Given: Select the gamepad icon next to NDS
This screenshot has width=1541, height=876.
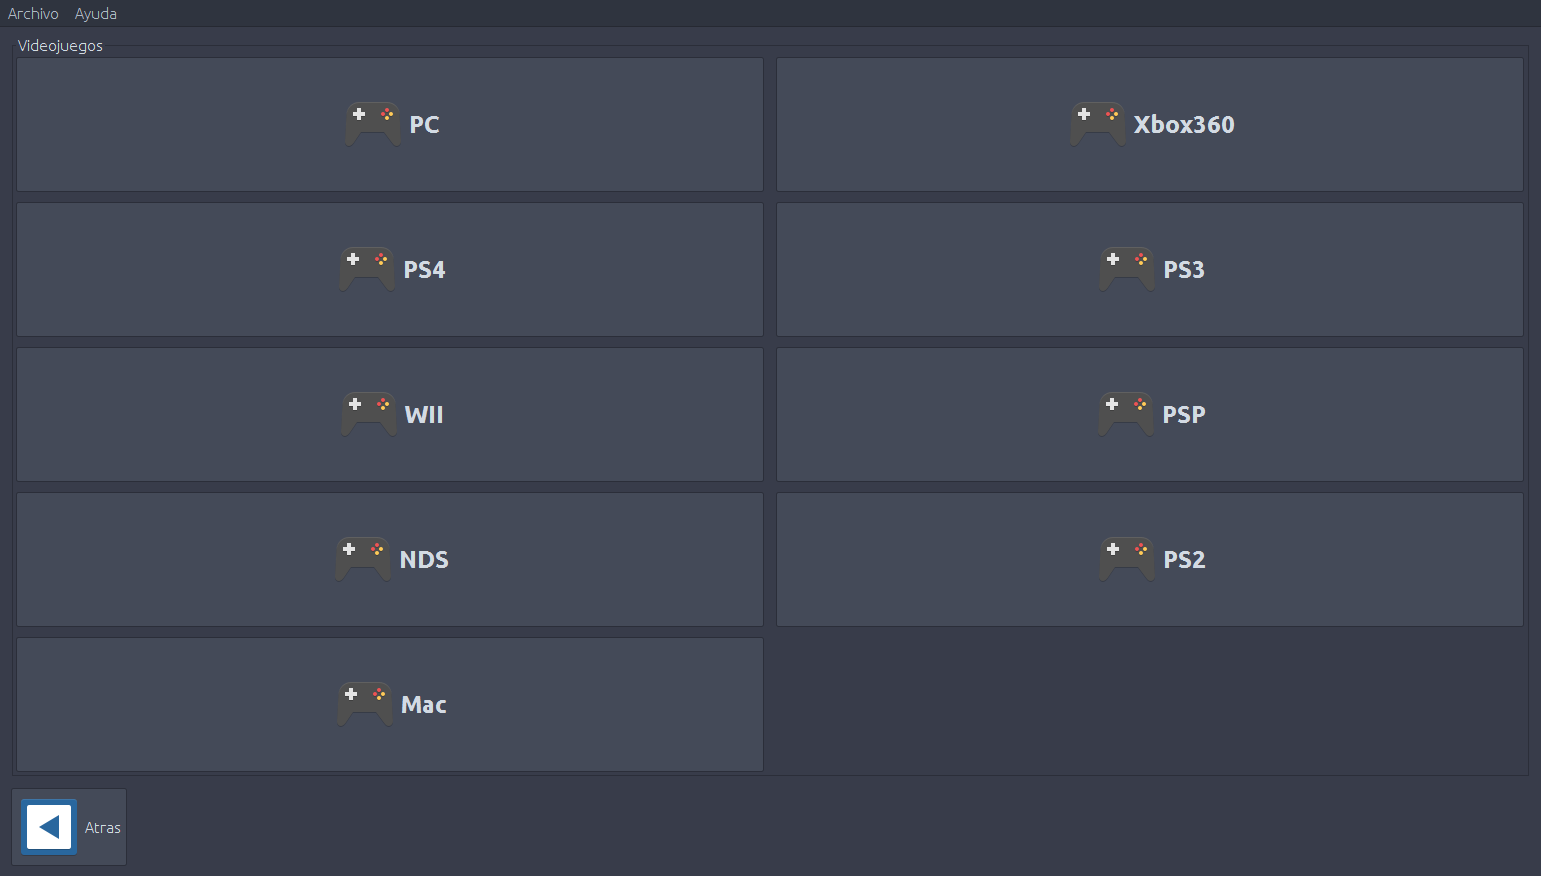Looking at the screenshot, I should [363, 559].
